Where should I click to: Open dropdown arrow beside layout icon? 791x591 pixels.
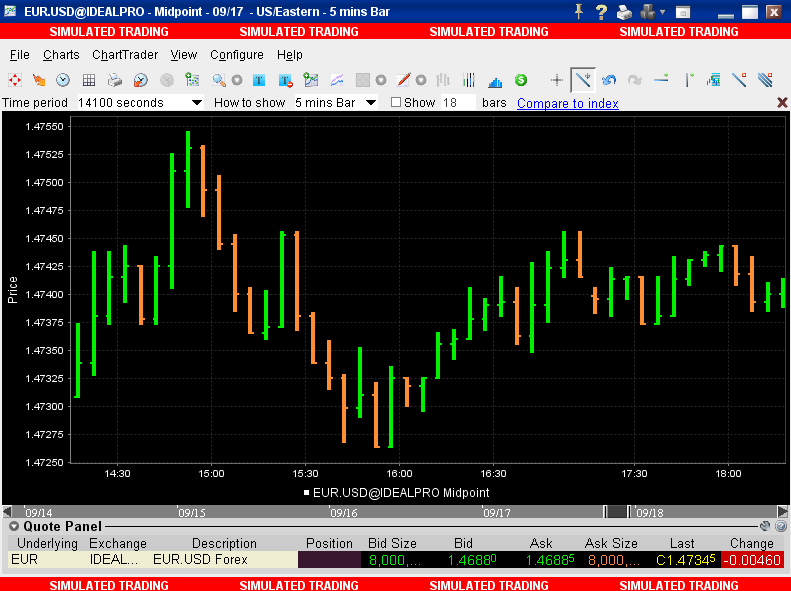(x=381, y=80)
